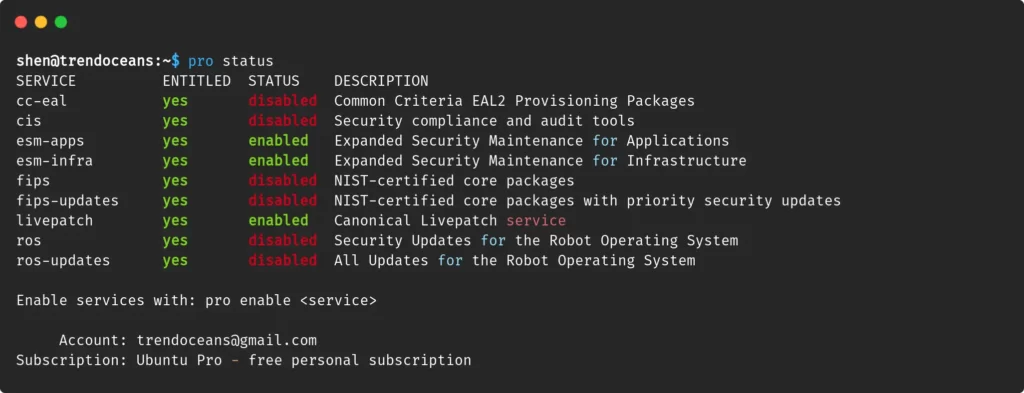Click the ENTITLED column header

[197, 81]
